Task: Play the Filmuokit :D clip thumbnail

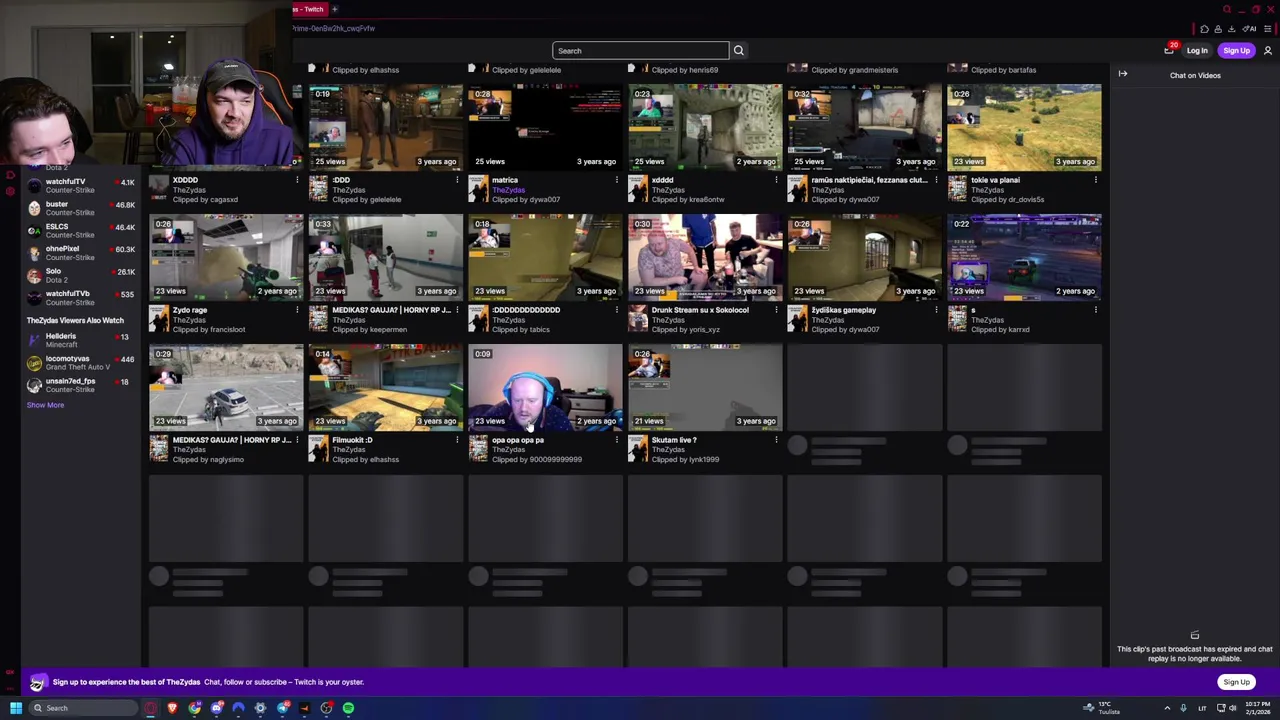Action: point(385,387)
